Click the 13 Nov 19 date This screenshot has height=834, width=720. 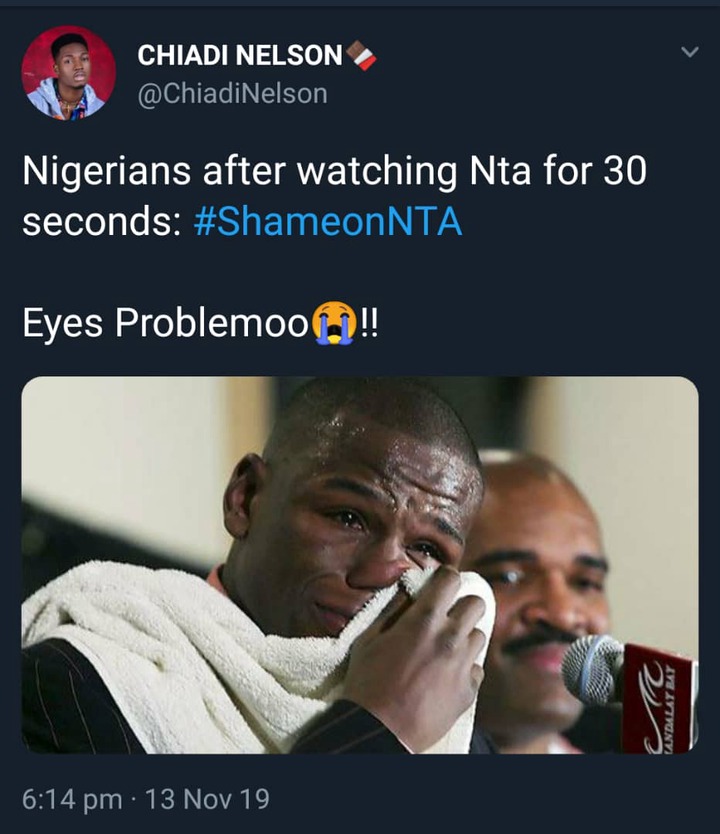click(x=207, y=799)
